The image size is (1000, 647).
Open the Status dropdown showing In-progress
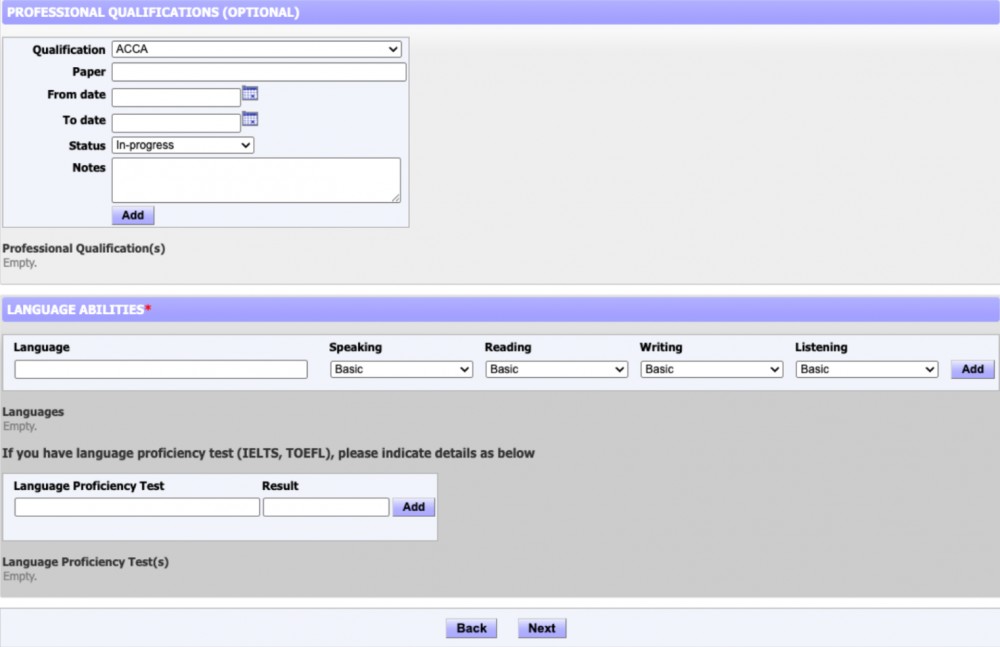tap(183, 145)
